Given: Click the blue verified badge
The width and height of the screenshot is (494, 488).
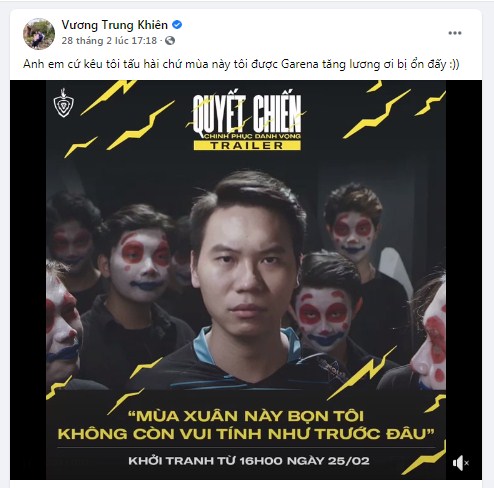Looking at the screenshot, I should [177, 25].
